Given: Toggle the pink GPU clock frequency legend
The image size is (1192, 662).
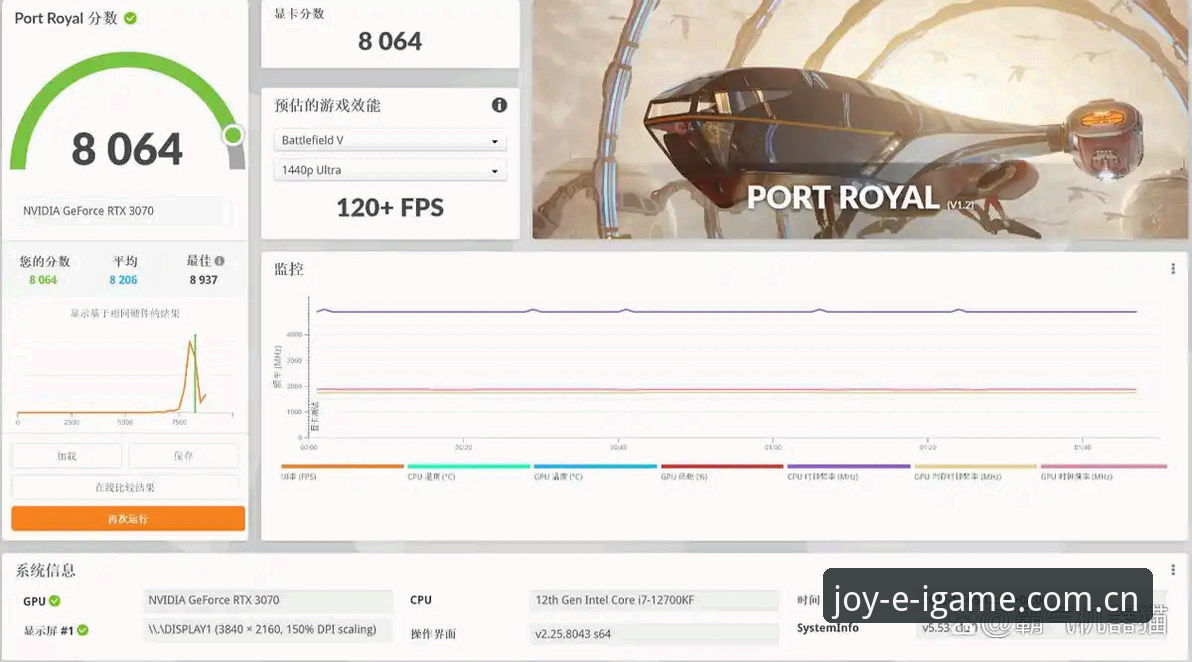Looking at the screenshot, I should 1102,472.
